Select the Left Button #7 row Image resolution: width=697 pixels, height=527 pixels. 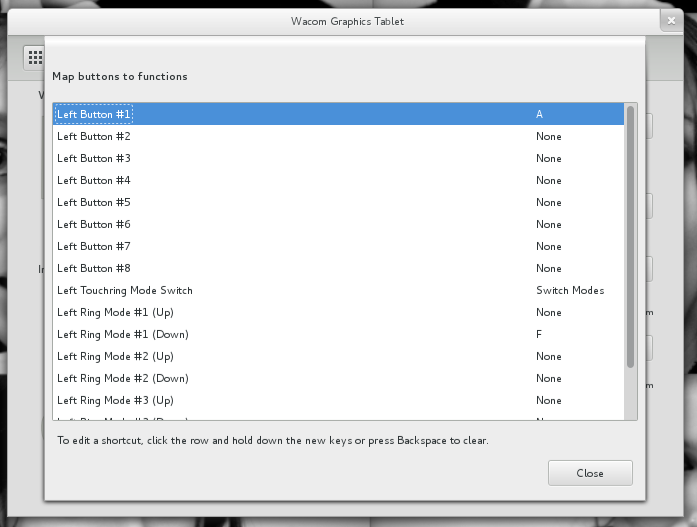(x=338, y=246)
